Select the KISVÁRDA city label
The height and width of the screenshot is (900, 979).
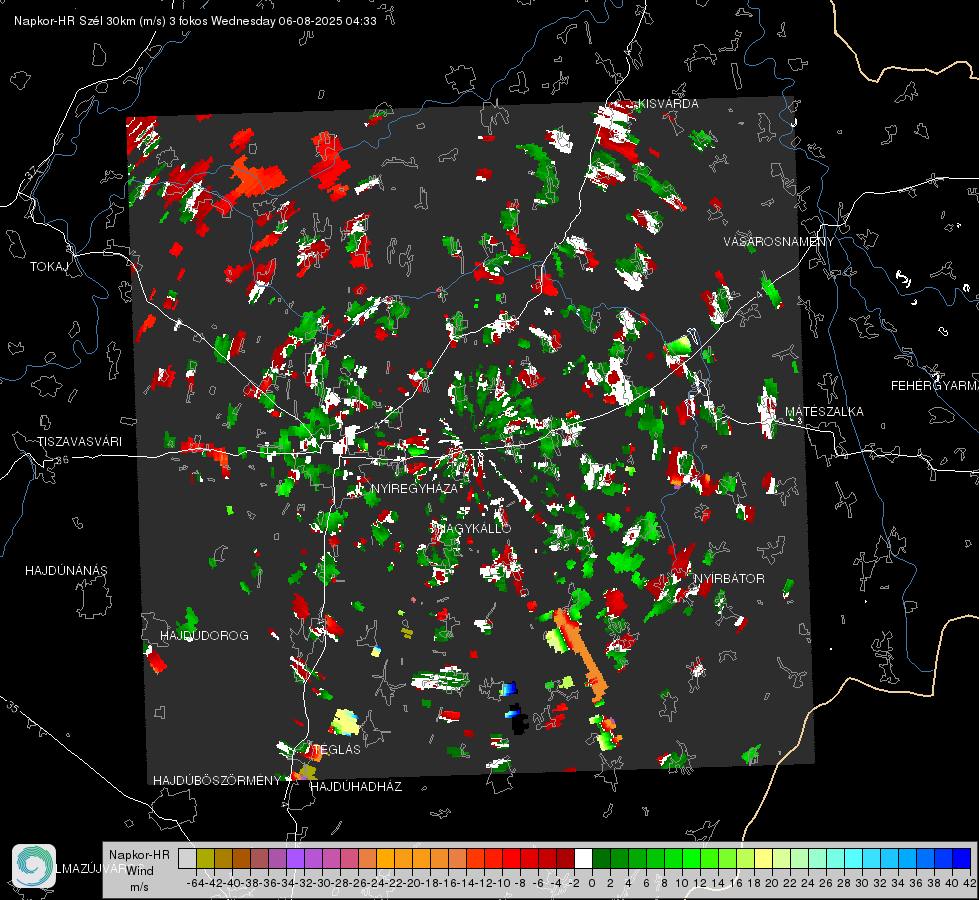[668, 104]
